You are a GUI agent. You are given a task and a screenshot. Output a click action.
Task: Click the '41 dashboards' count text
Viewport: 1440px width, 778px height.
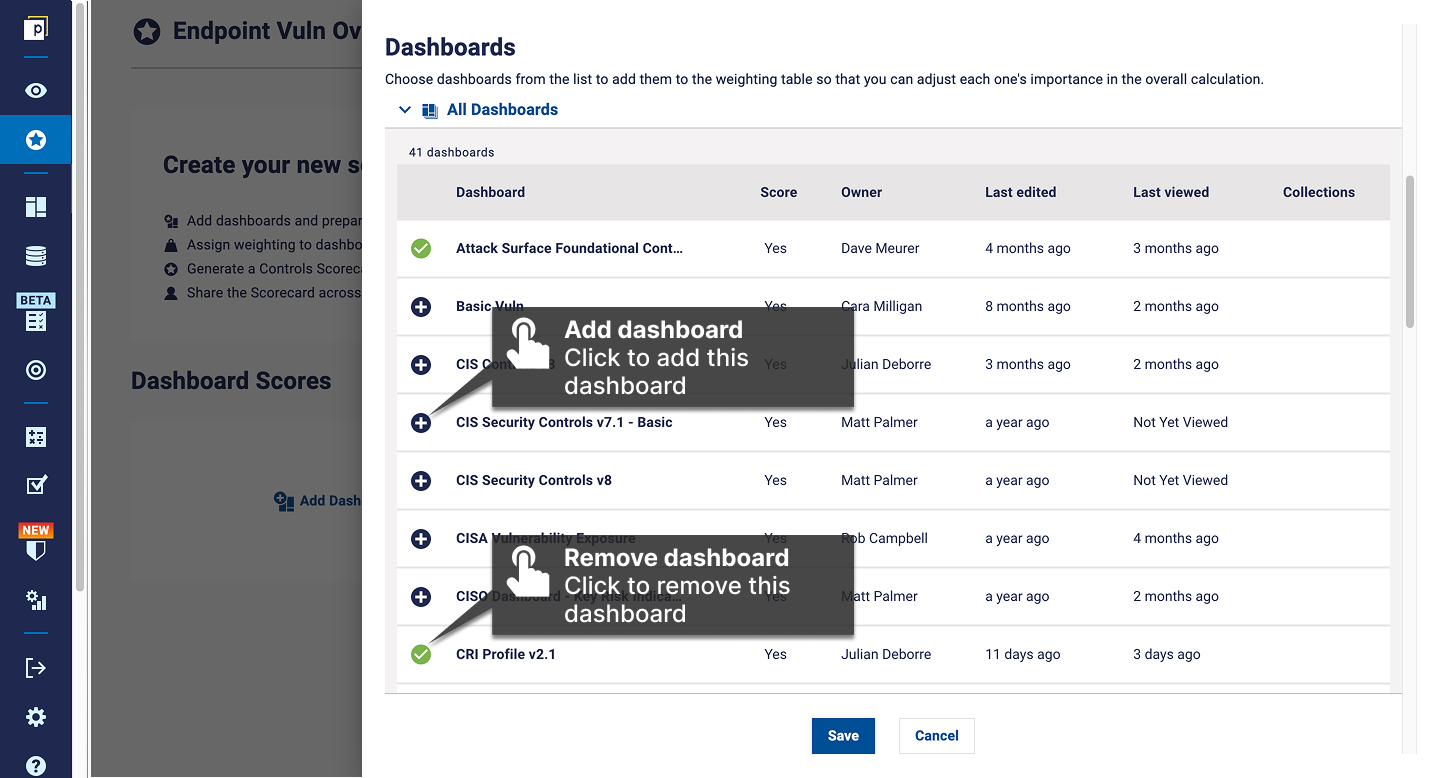452,152
